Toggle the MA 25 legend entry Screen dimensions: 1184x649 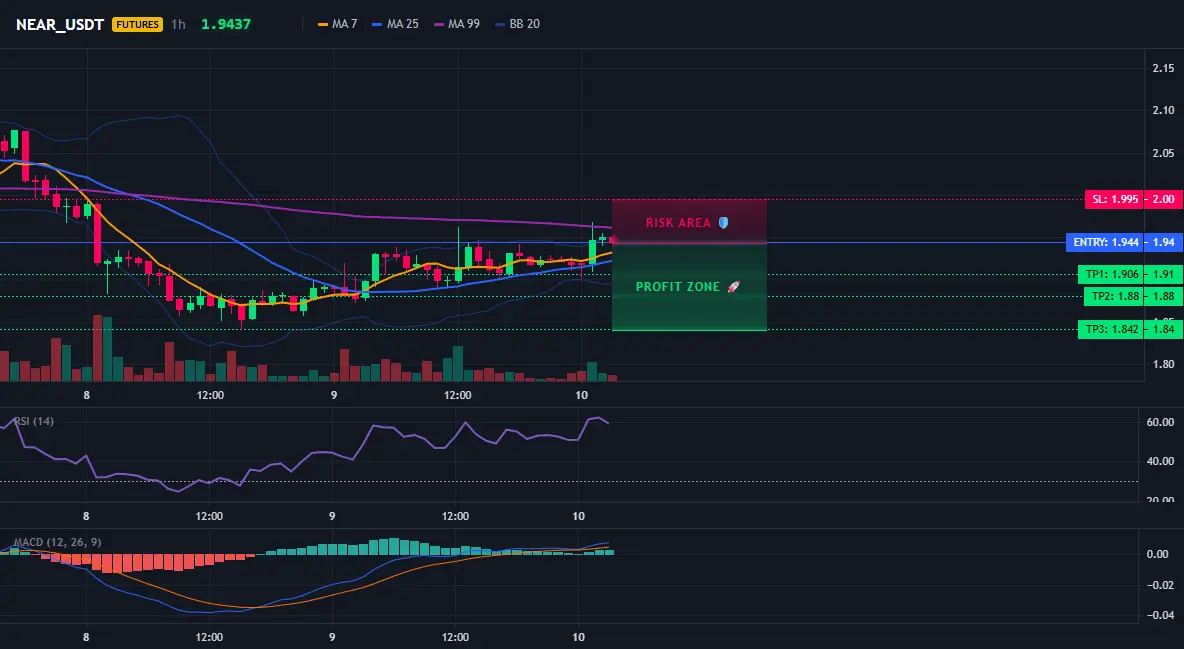396,24
